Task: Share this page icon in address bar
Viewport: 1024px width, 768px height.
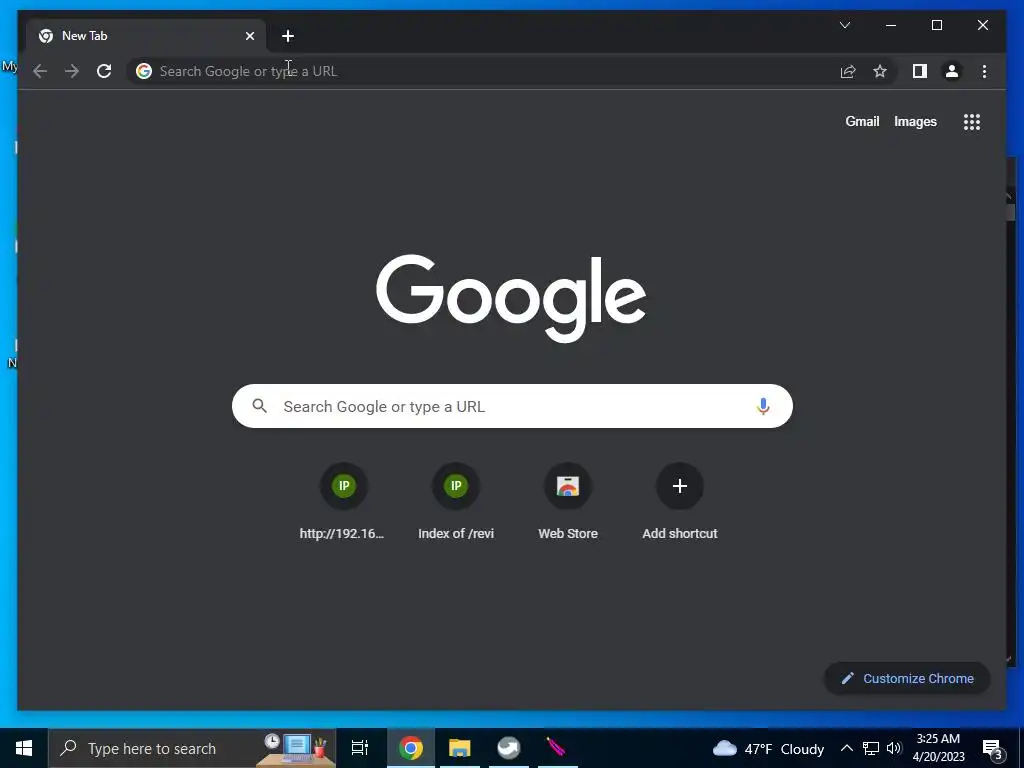Action: [x=848, y=71]
